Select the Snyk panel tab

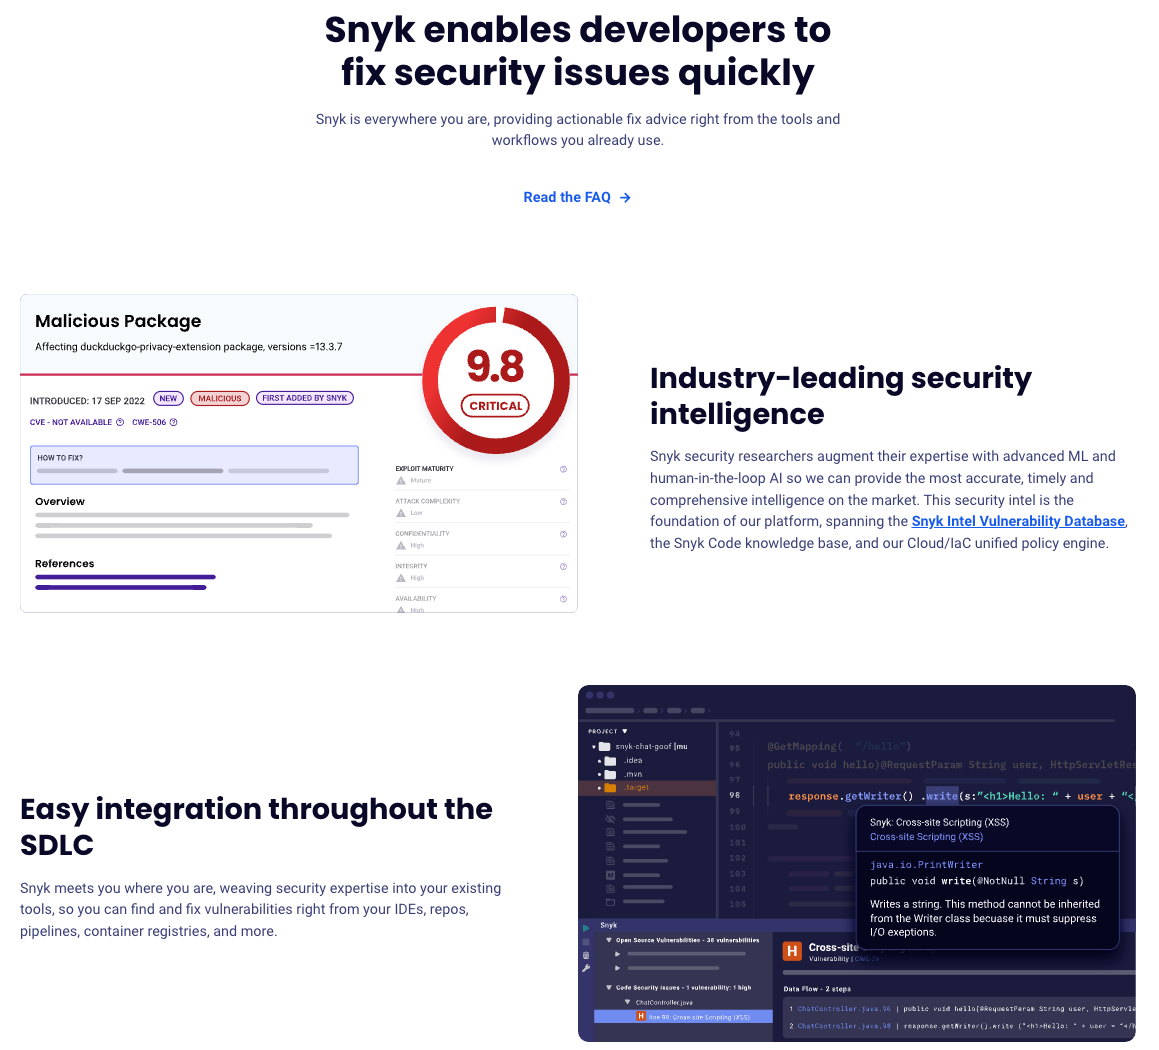click(x=608, y=925)
